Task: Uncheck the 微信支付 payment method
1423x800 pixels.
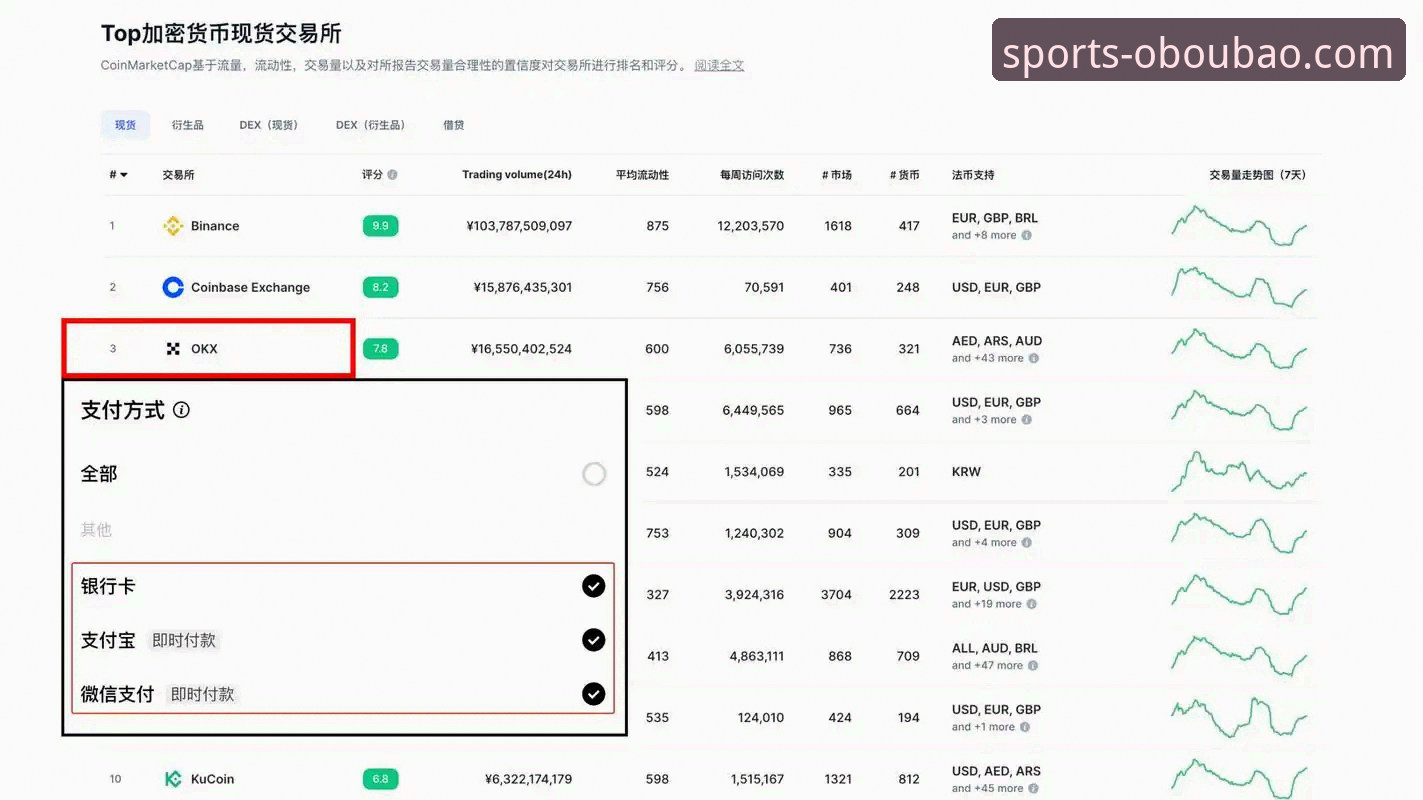Action: [594, 694]
